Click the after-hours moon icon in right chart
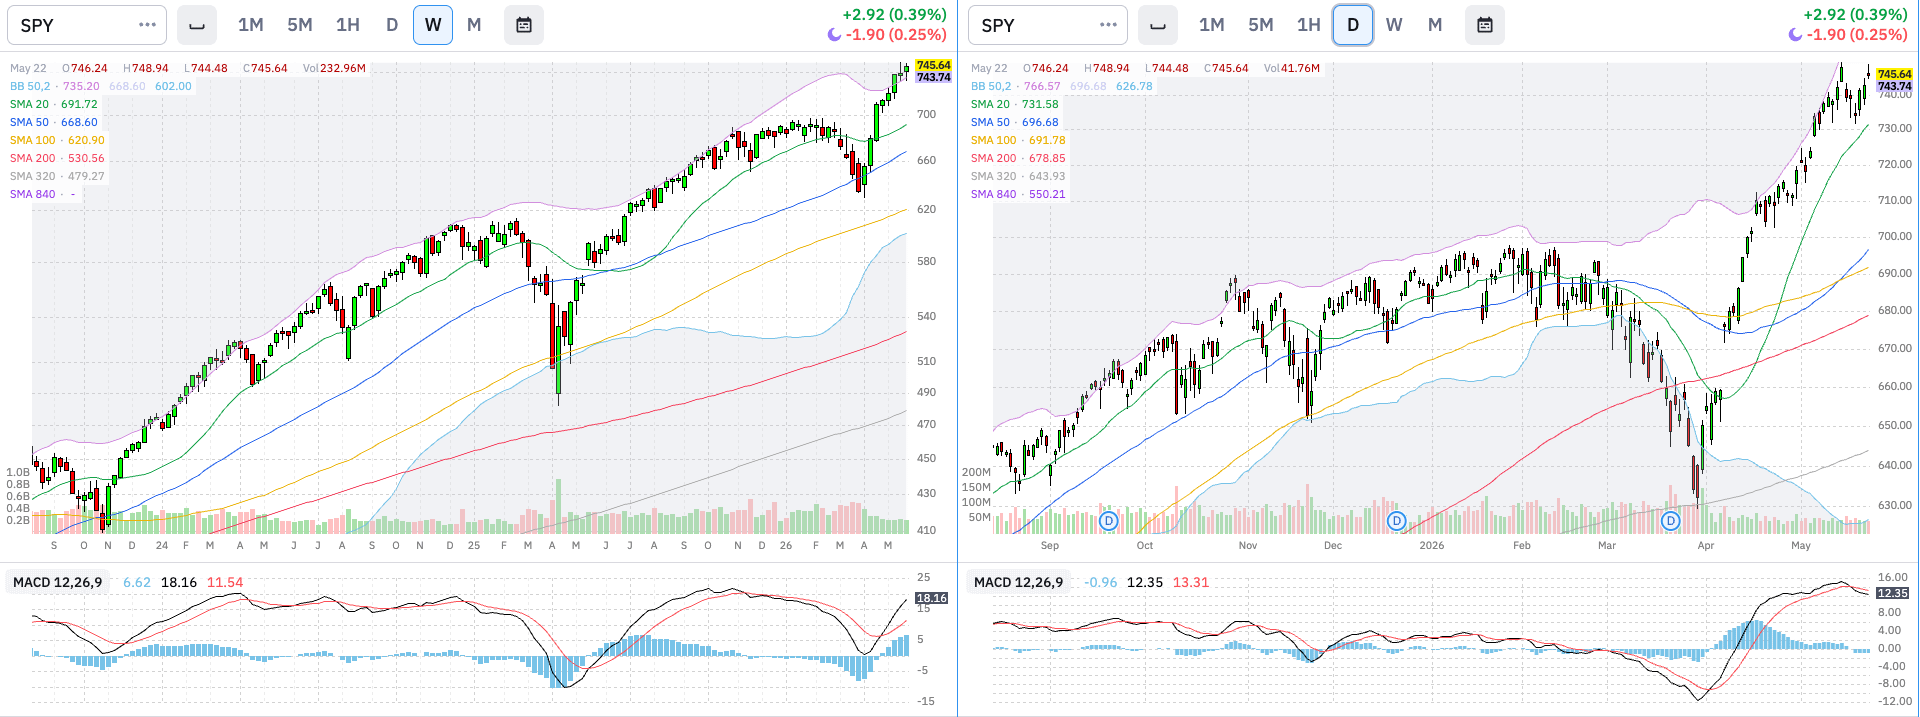 coord(1795,35)
